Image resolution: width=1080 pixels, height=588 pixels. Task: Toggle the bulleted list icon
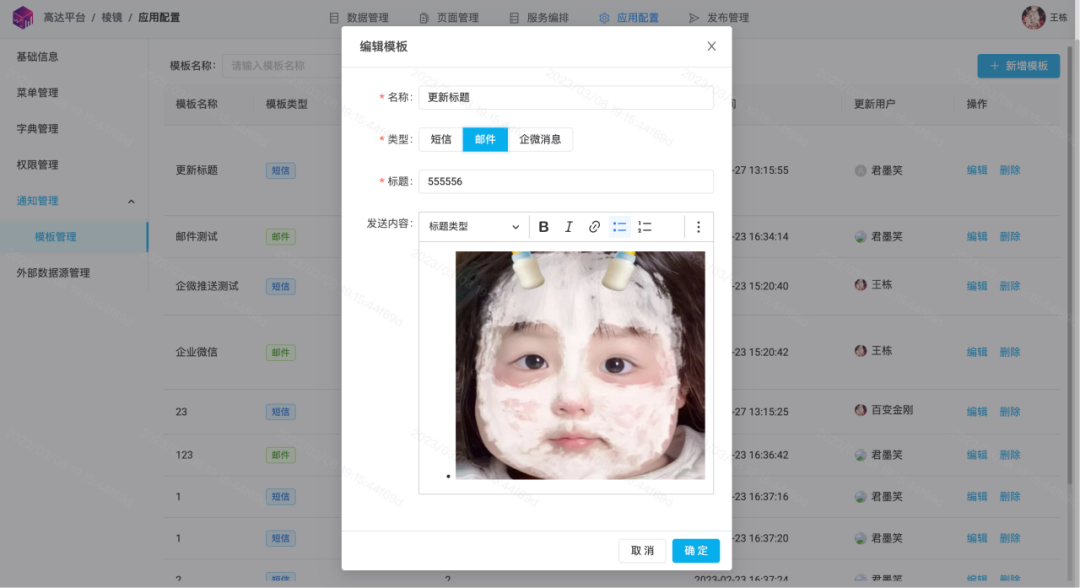tap(619, 227)
